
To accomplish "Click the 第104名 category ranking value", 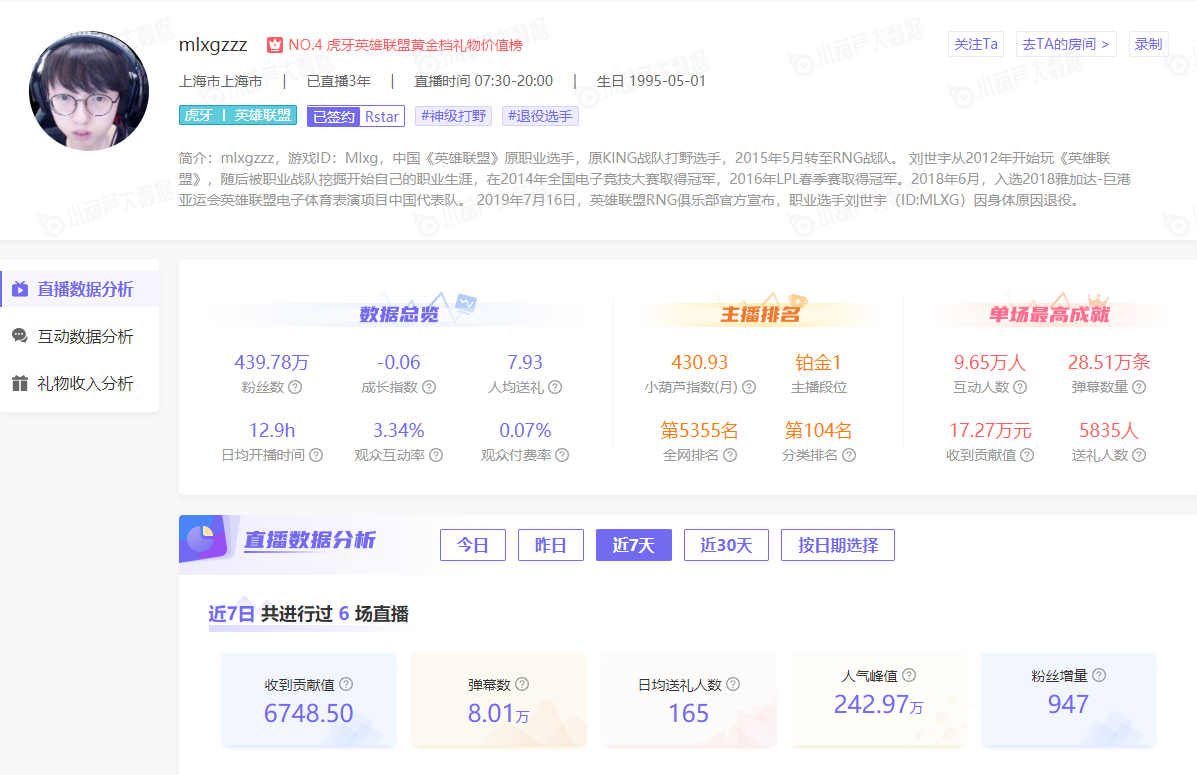I will 818,431.
